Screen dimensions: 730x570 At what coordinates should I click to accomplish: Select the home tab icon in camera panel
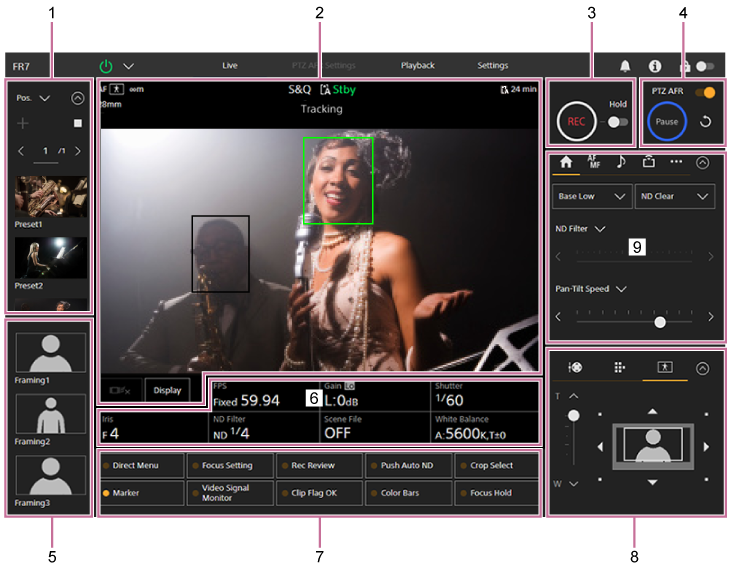(x=565, y=162)
